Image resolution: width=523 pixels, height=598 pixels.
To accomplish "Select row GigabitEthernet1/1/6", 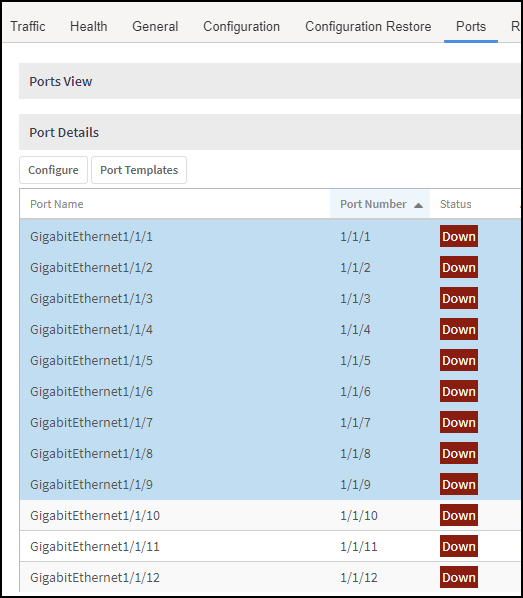I will pos(270,391).
